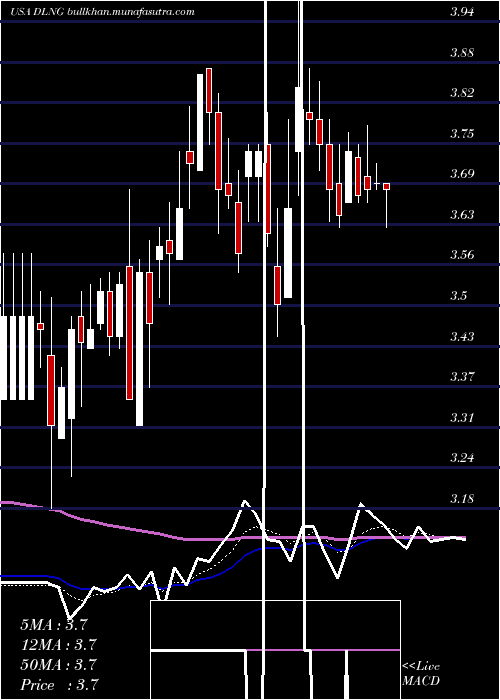This screenshot has width=500, height=700.
Task: Click the 3.94 price axis label
Action: pos(462,12)
